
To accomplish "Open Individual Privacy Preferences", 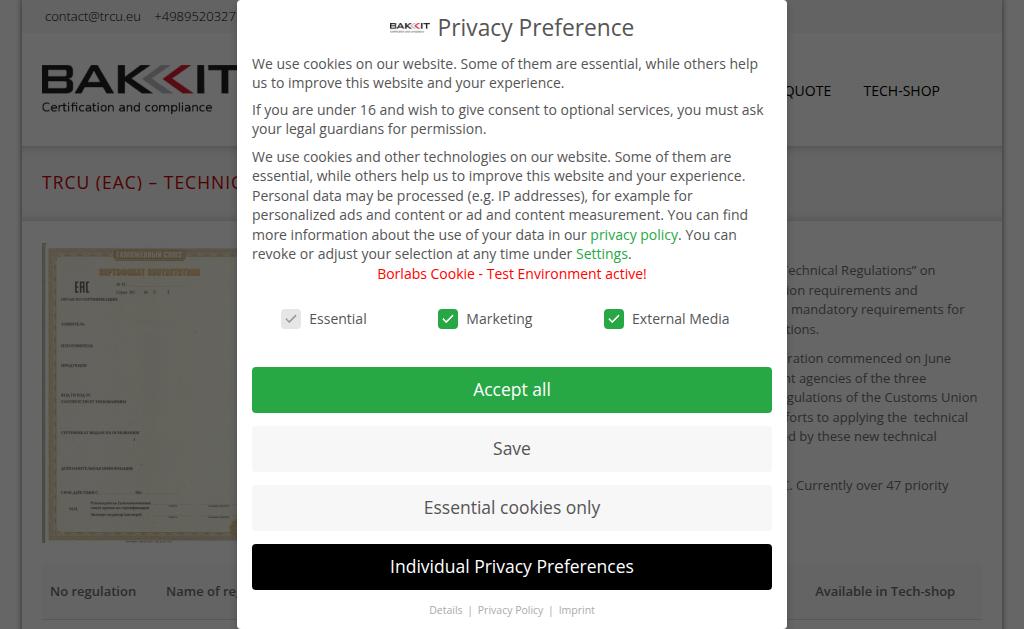I will pos(511,567).
